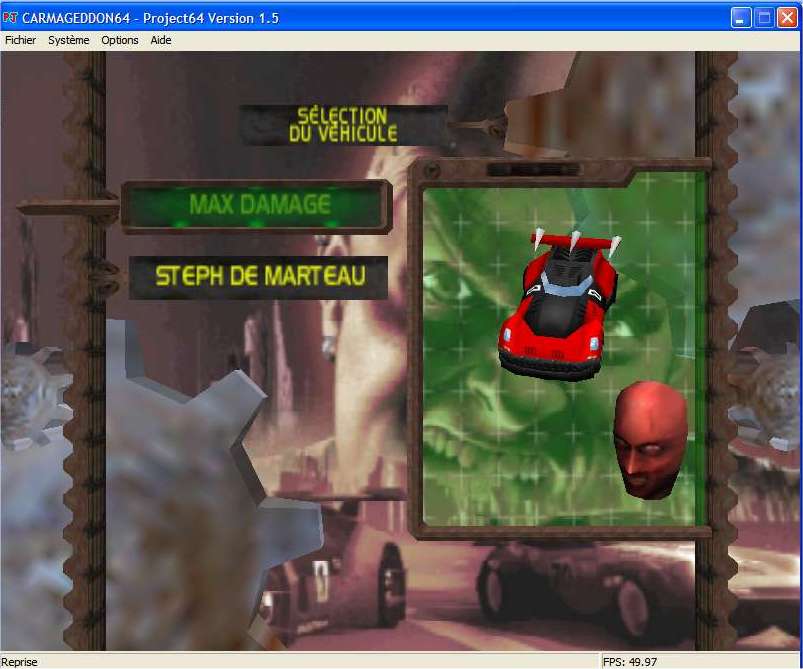Open the Aide menu
The image size is (803, 669).
point(161,40)
